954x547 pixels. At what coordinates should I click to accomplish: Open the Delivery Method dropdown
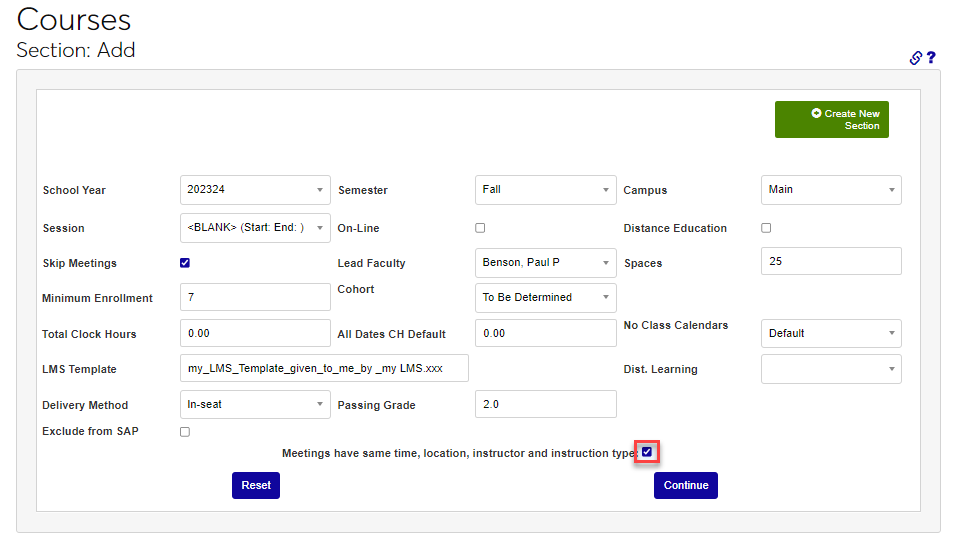click(255, 404)
